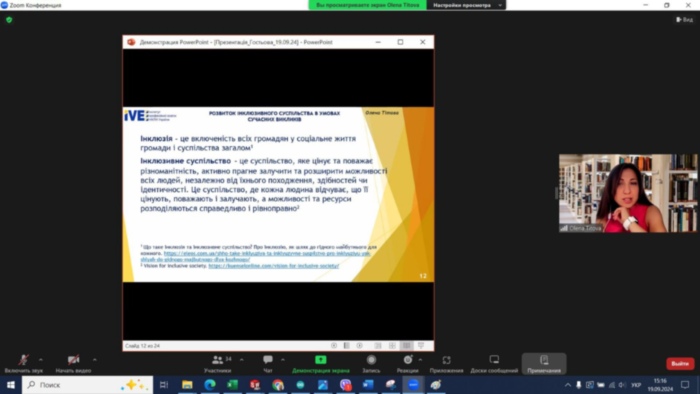700x394 pixels.
Task: Open the View Options dropdown at top
Action: click(467, 5)
